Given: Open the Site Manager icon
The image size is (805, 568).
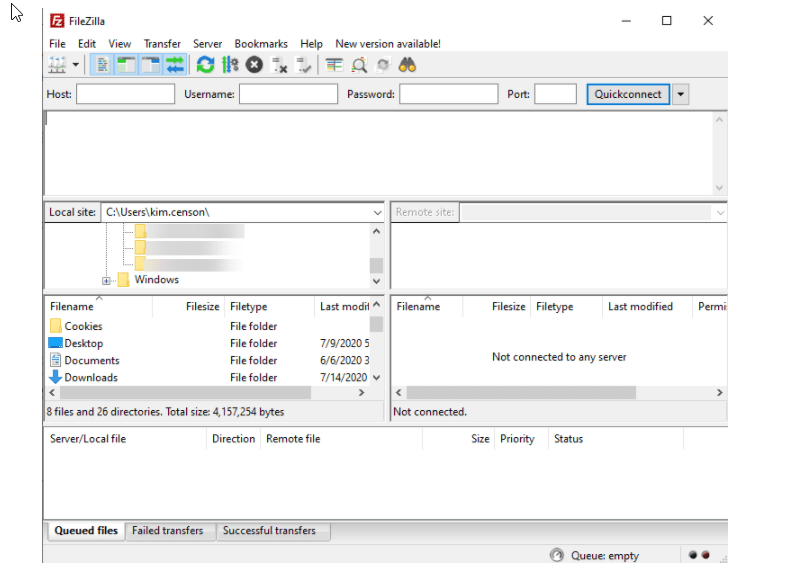Looking at the screenshot, I should coord(57,65).
